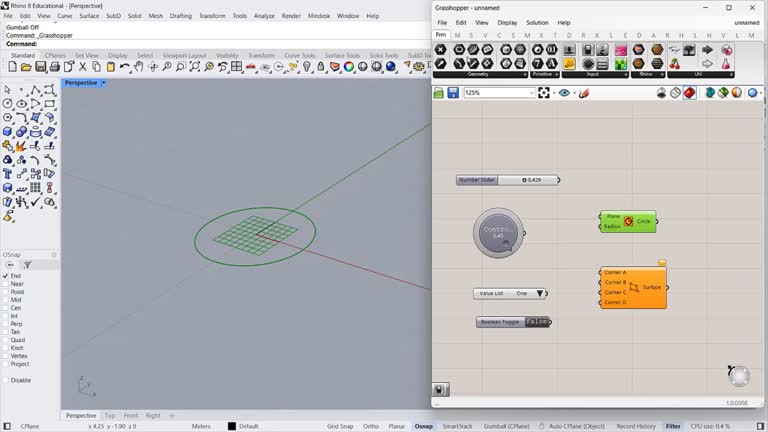Click the Circle component on the canvas
Viewport: 768px width, 432px height.
click(x=628, y=221)
